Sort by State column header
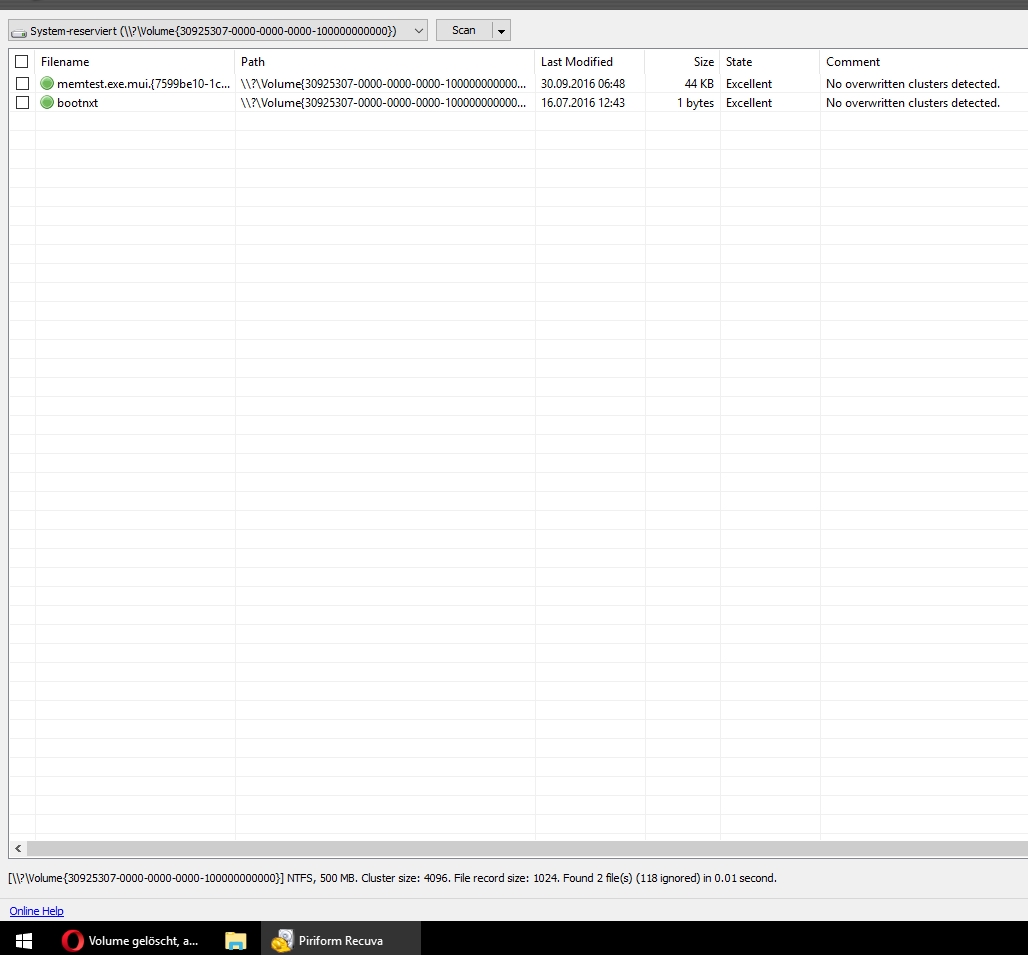 (x=770, y=62)
